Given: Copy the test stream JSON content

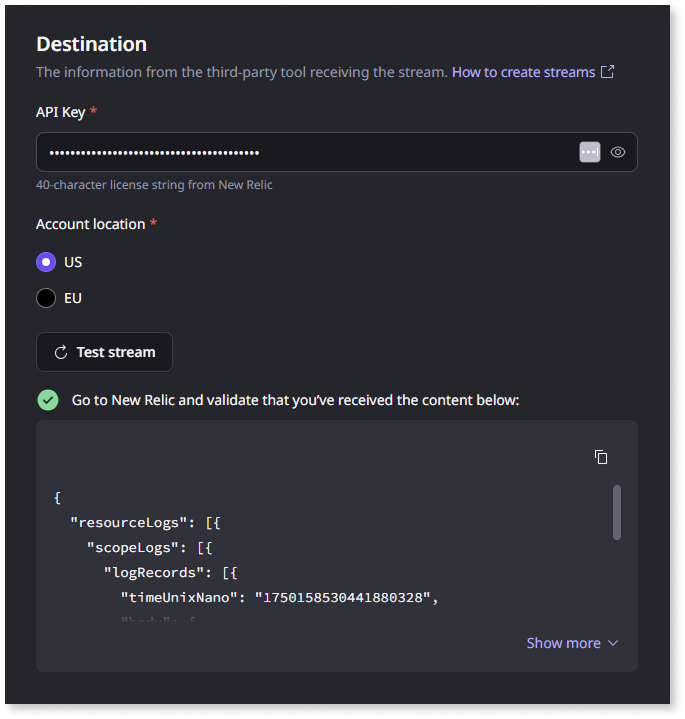Looking at the screenshot, I should point(601,457).
